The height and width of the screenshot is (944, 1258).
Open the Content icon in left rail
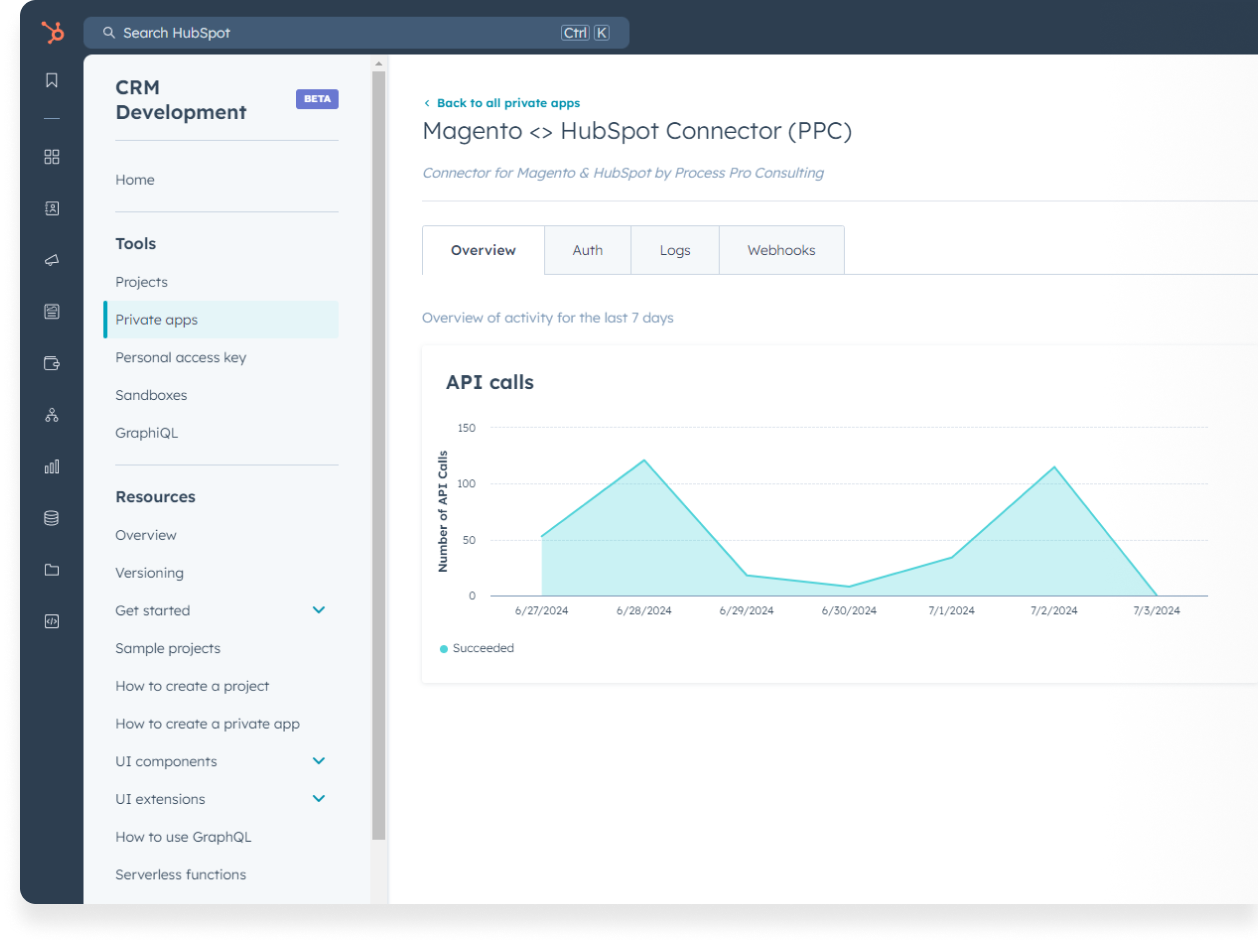(x=52, y=311)
